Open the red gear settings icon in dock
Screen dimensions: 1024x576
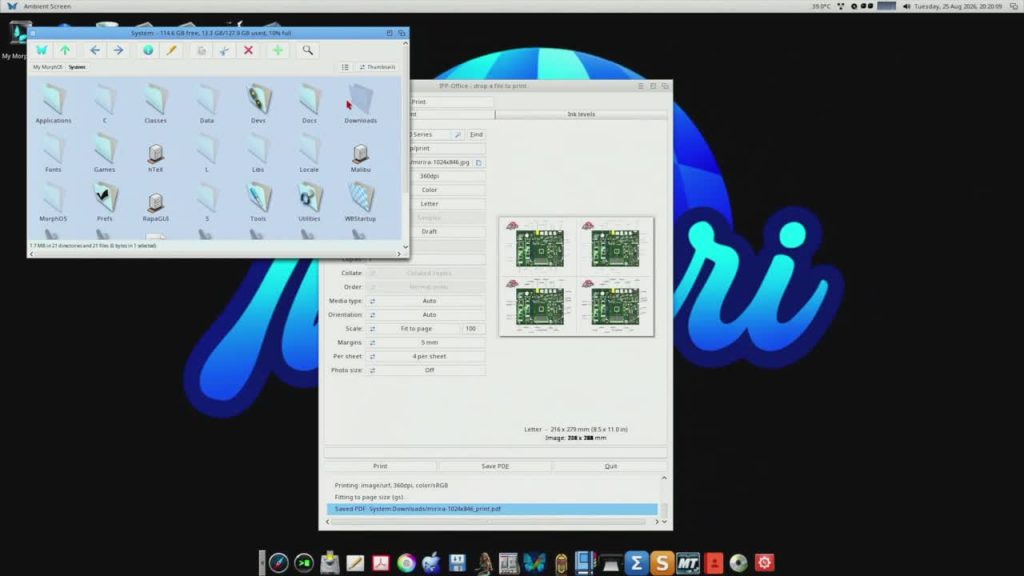pos(764,563)
